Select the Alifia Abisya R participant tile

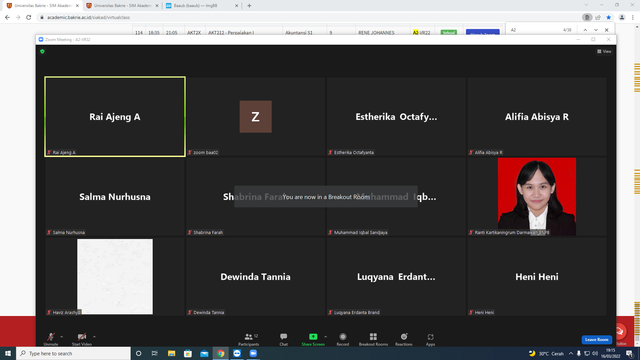[537, 116]
